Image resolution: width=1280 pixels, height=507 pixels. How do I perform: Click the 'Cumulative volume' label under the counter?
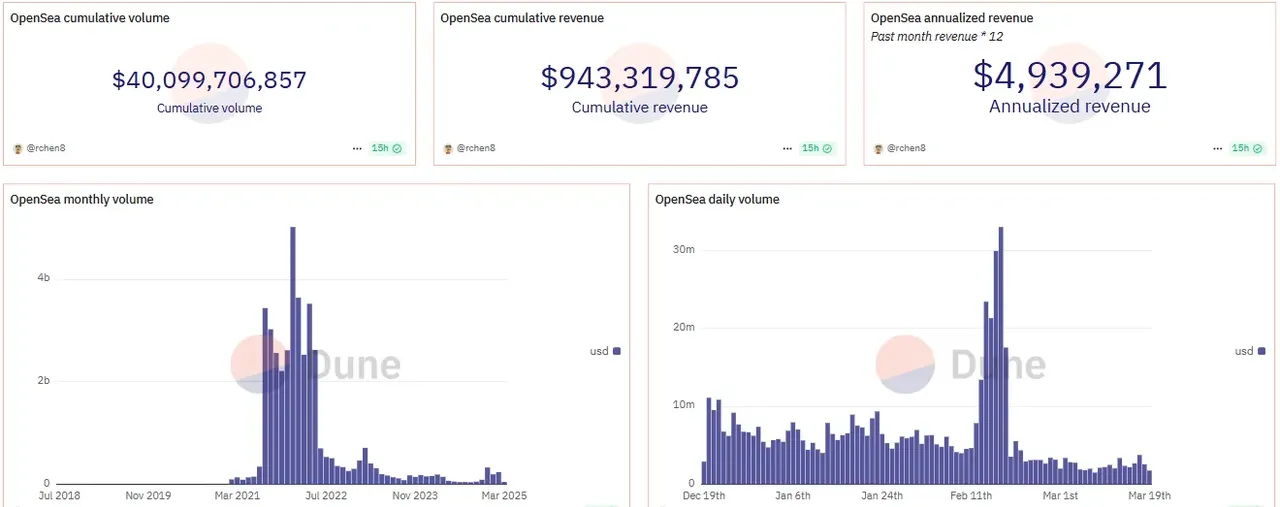point(209,108)
